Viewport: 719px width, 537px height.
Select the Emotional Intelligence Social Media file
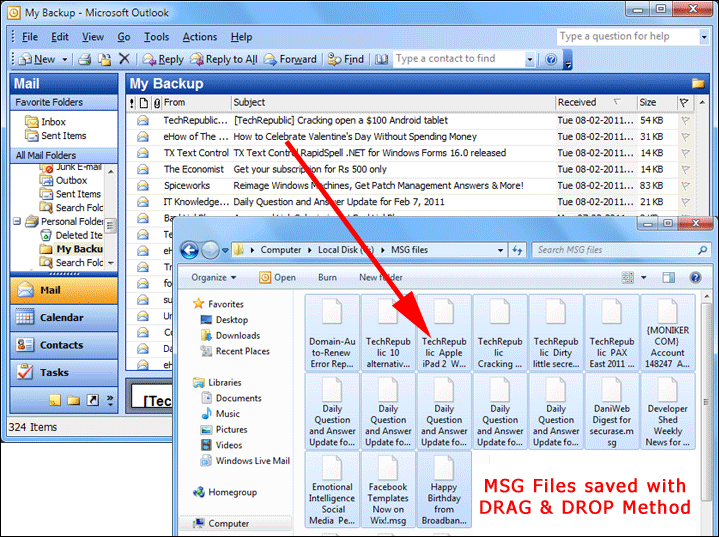coord(332,489)
